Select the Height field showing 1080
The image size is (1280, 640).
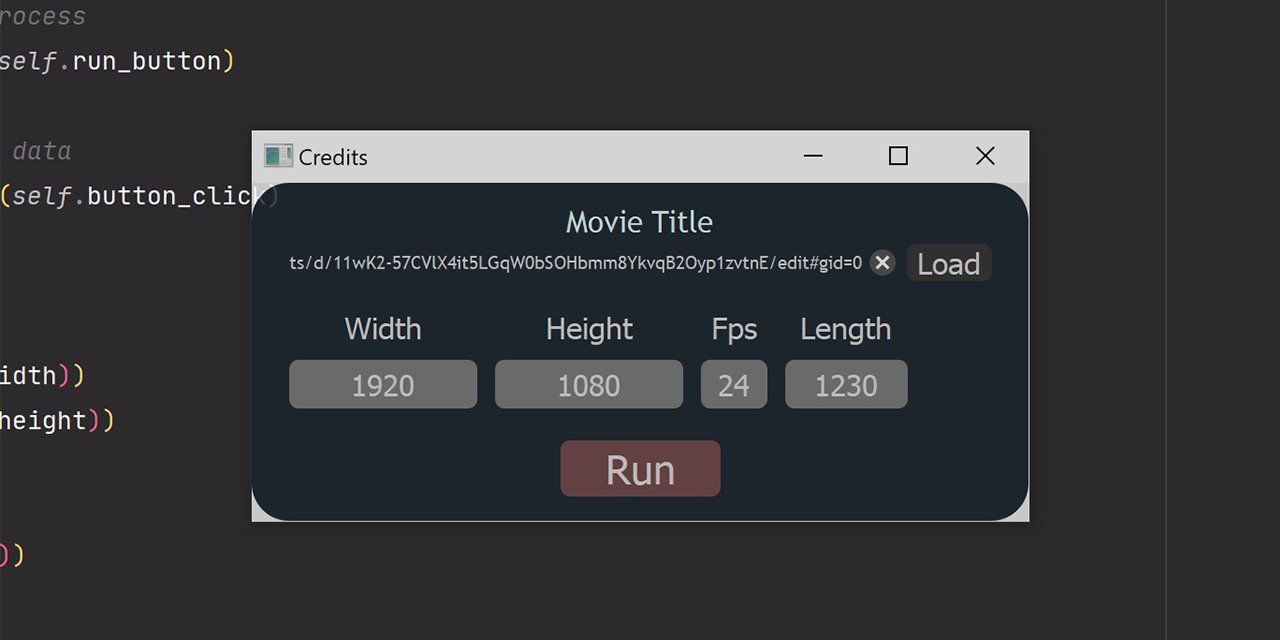click(x=588, y=384)
